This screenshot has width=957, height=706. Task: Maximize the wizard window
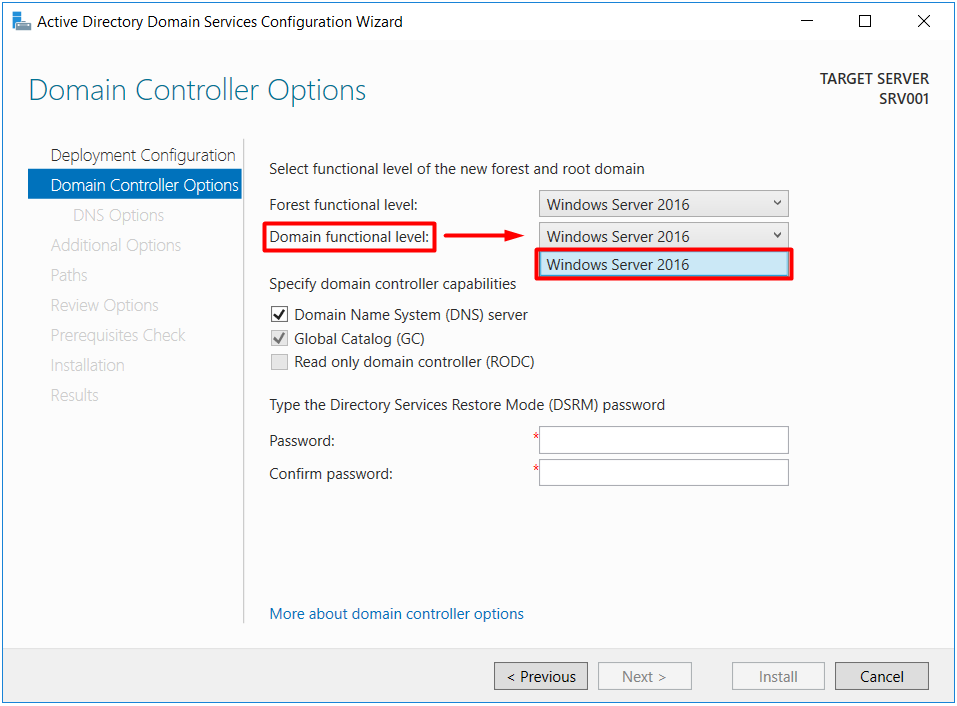pos(865,21)
